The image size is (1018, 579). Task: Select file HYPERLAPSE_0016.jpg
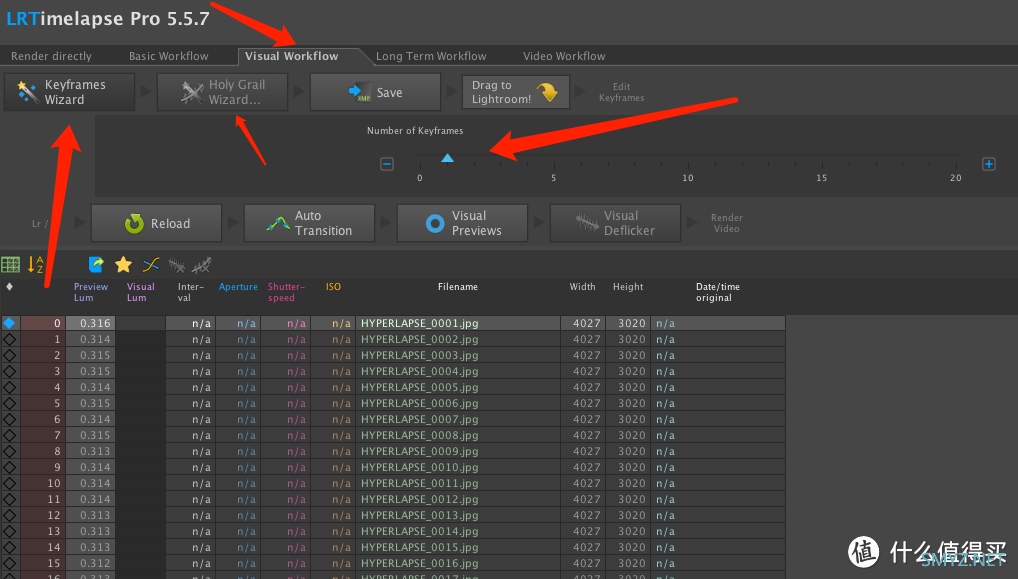pos(419,563)
